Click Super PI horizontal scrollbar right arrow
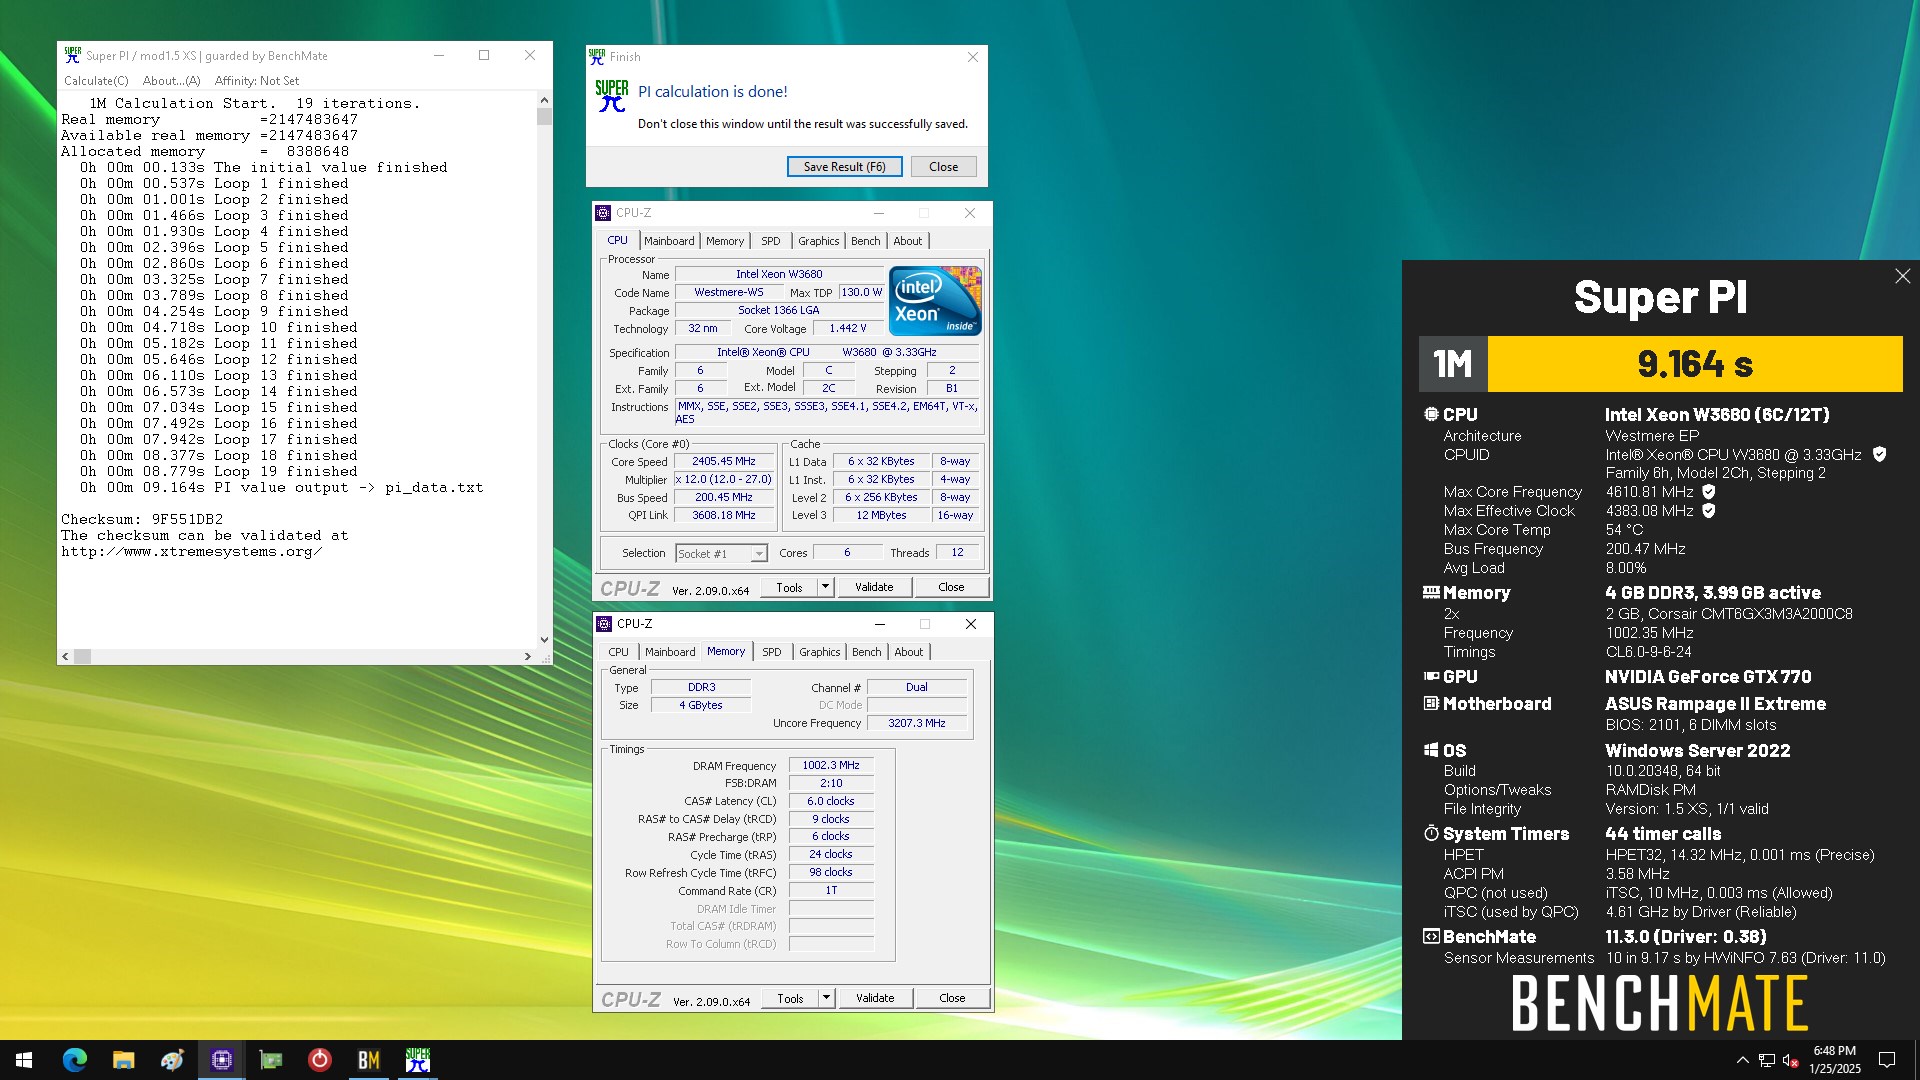This screenshot has width=1920, height=1080. [x=528, y=657]
